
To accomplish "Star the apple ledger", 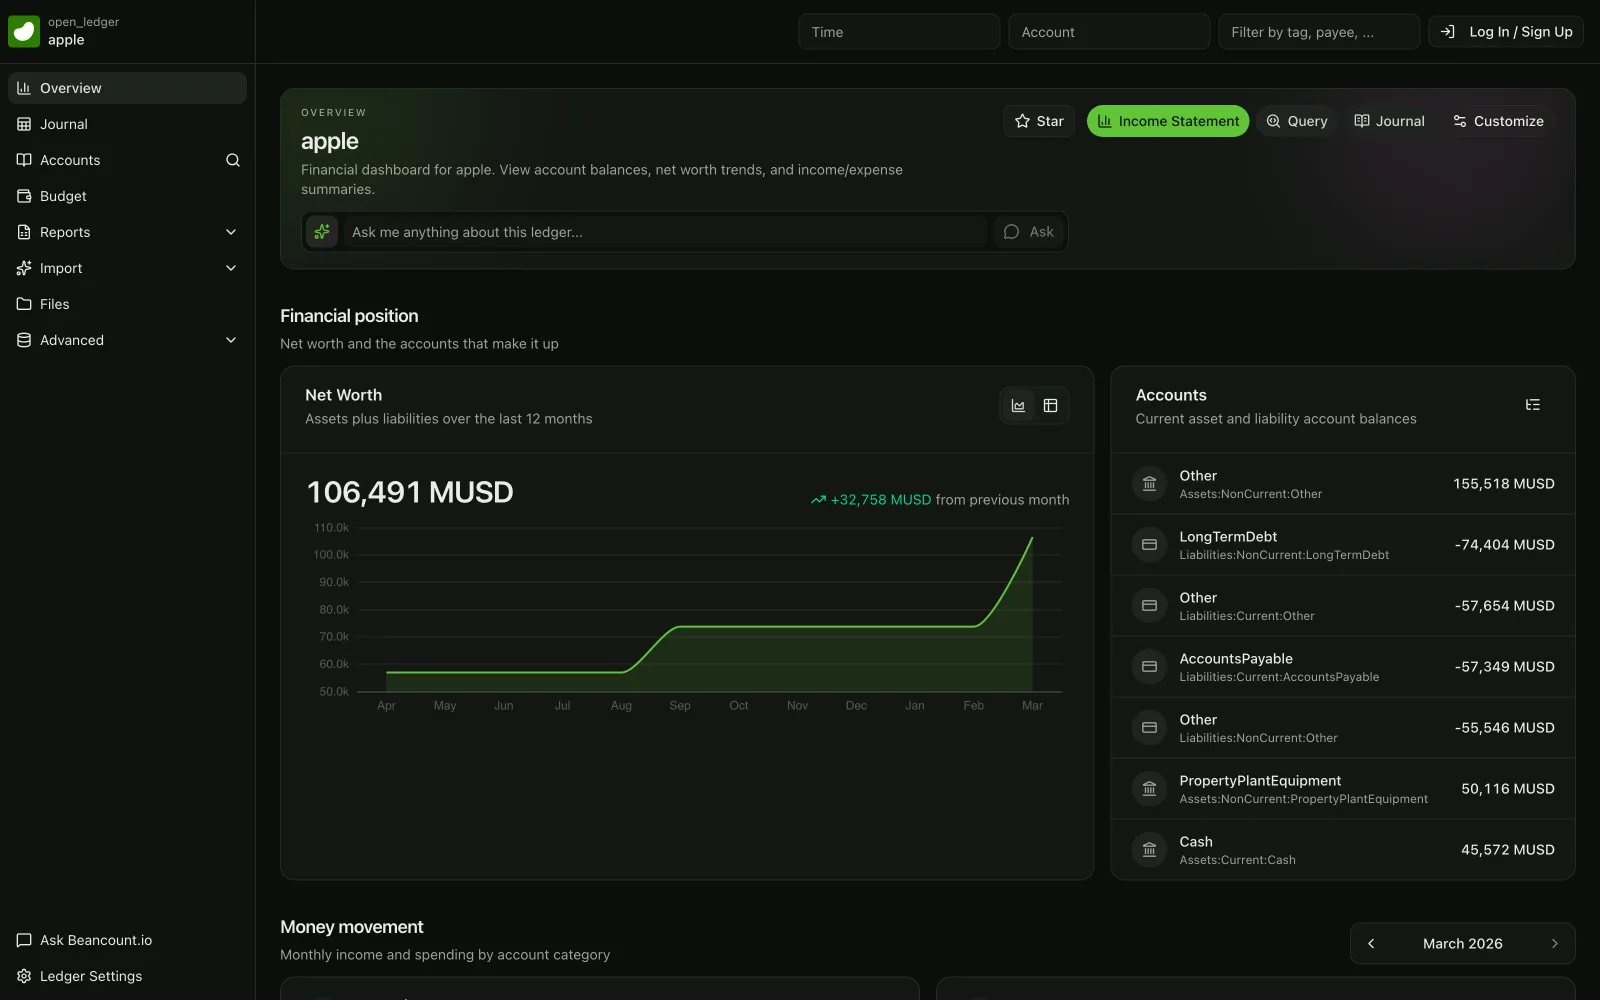I will [x=1039, y=121].
